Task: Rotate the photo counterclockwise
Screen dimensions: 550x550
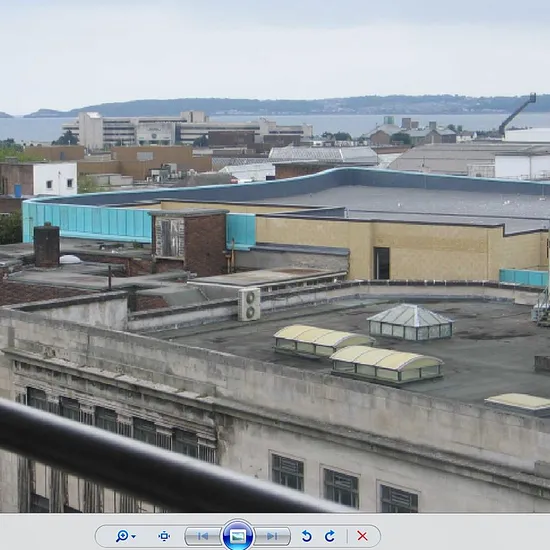Action: pyautogui.click(x=307, y=536)
